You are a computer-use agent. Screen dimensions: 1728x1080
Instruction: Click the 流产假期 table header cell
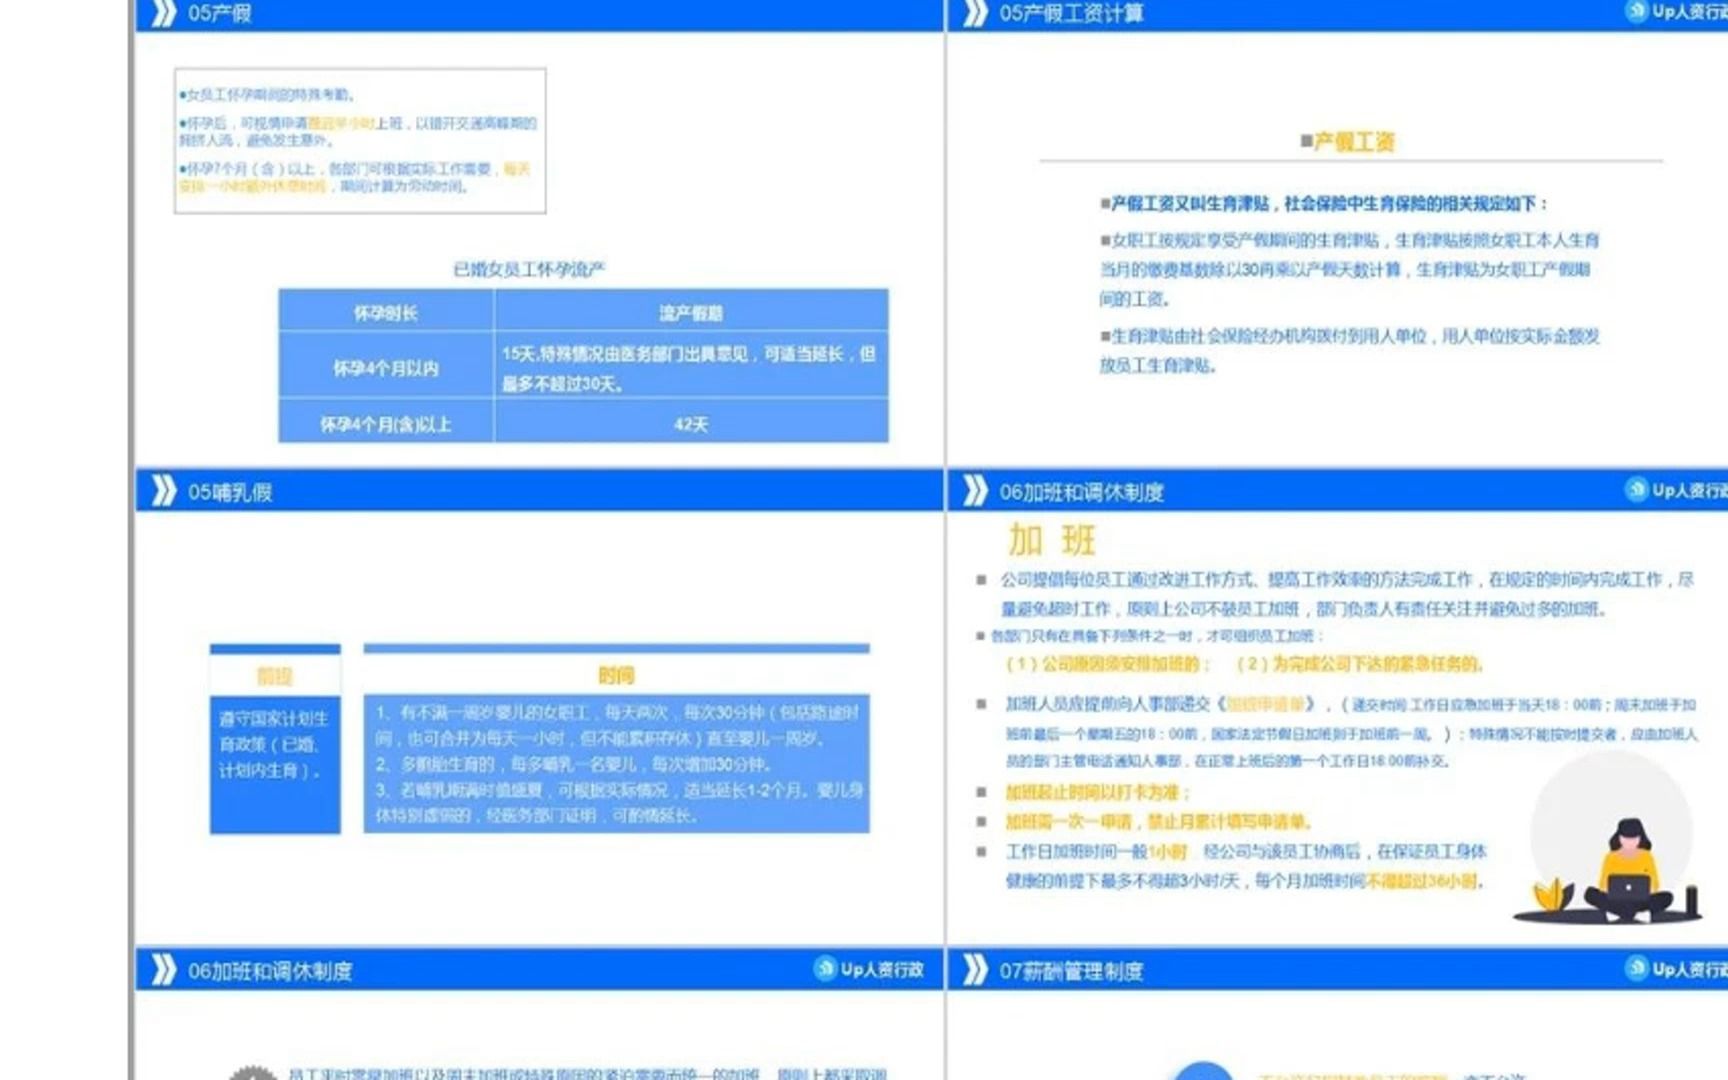[691, 312]
